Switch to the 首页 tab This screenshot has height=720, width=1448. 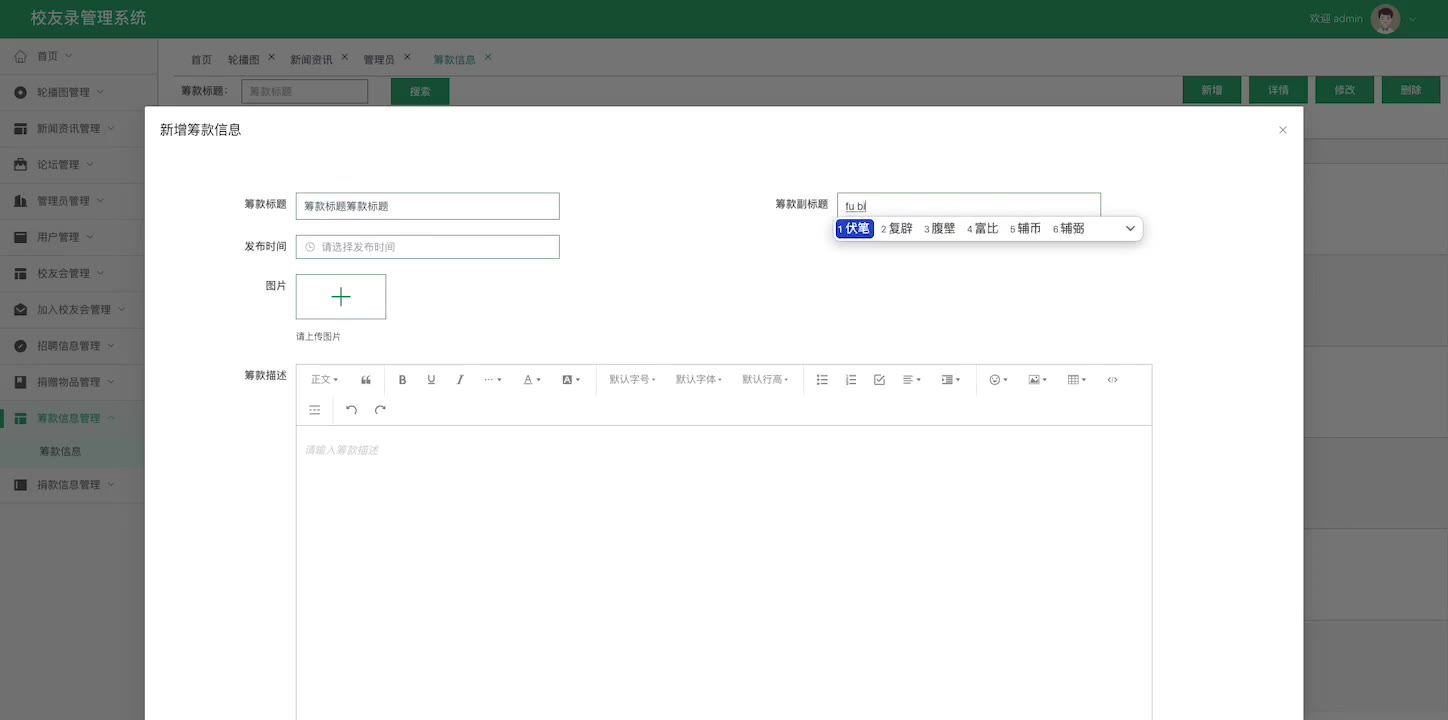202,60
